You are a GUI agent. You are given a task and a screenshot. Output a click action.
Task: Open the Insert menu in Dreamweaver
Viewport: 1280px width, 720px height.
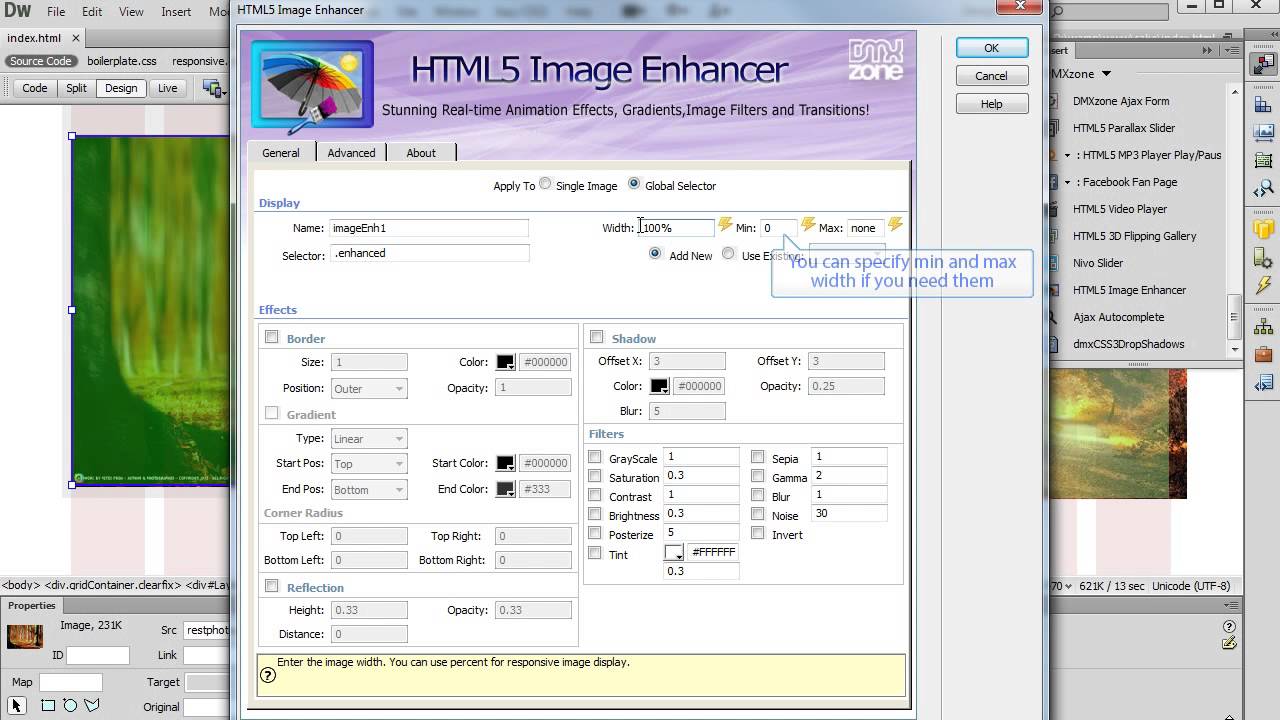point(176,12)
